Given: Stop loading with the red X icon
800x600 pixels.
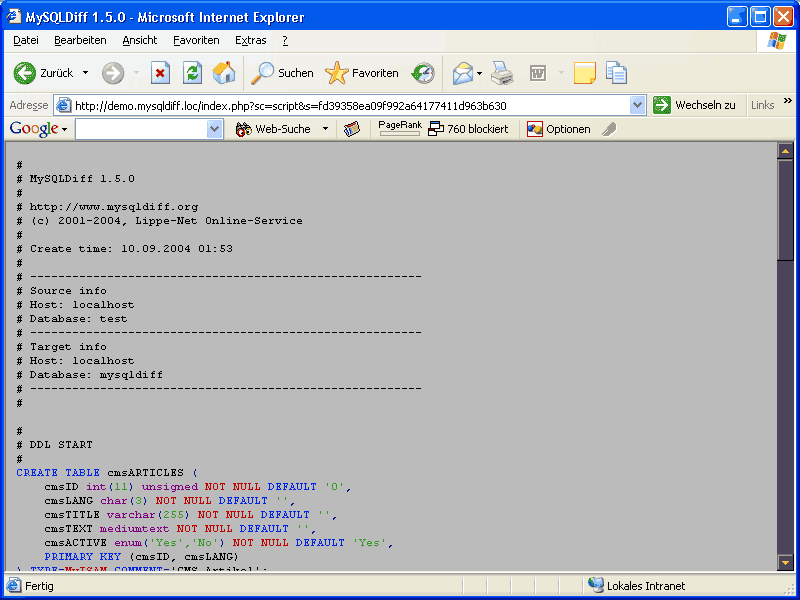Looking at the screenshot, I should 160,73.
